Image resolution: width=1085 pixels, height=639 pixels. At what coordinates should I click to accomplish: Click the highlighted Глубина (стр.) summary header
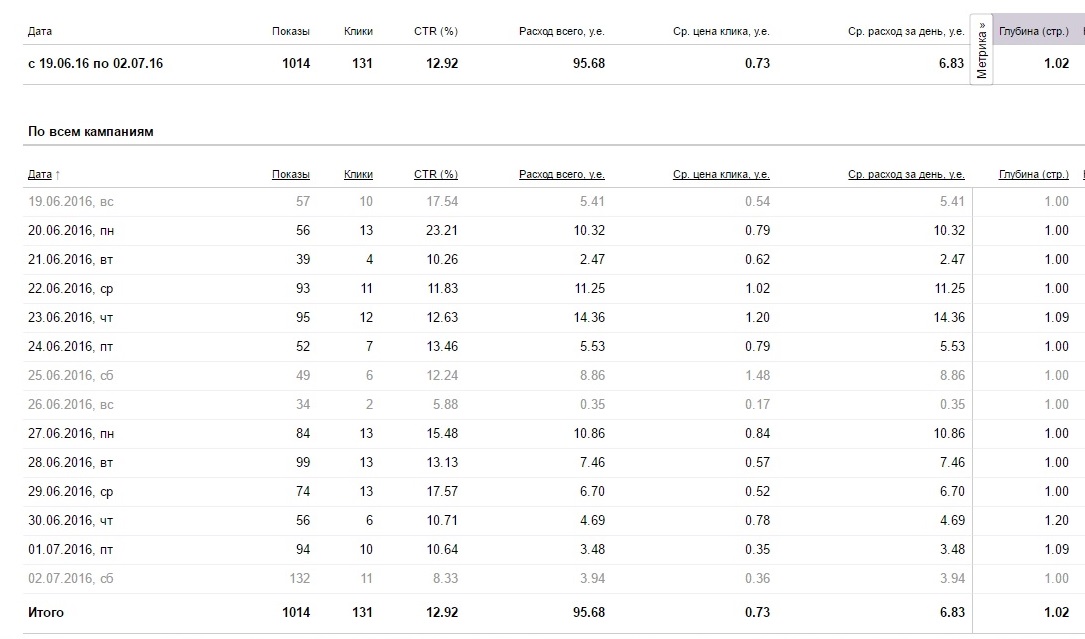click(1033, 32)
